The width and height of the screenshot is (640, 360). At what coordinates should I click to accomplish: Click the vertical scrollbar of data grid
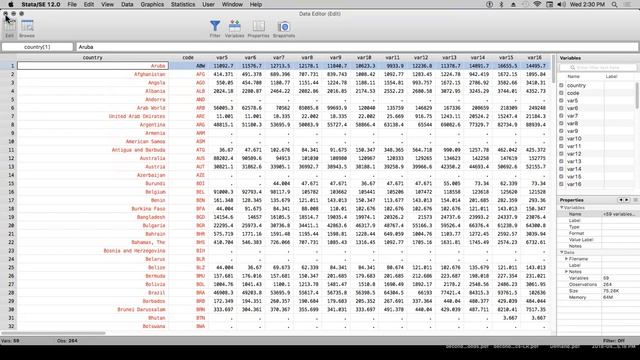553,69
